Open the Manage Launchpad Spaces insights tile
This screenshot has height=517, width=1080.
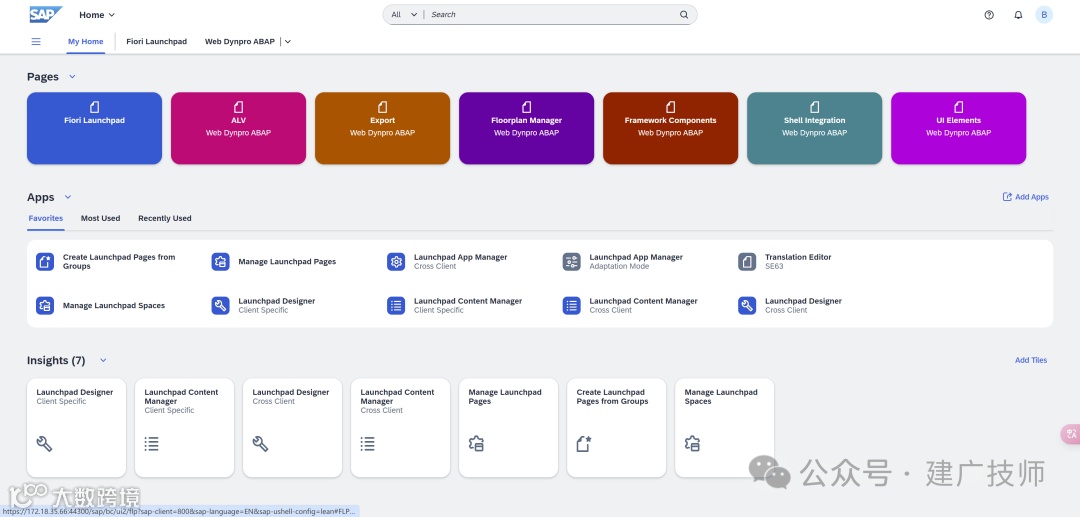pyautogui.click(x=725, y=428)
